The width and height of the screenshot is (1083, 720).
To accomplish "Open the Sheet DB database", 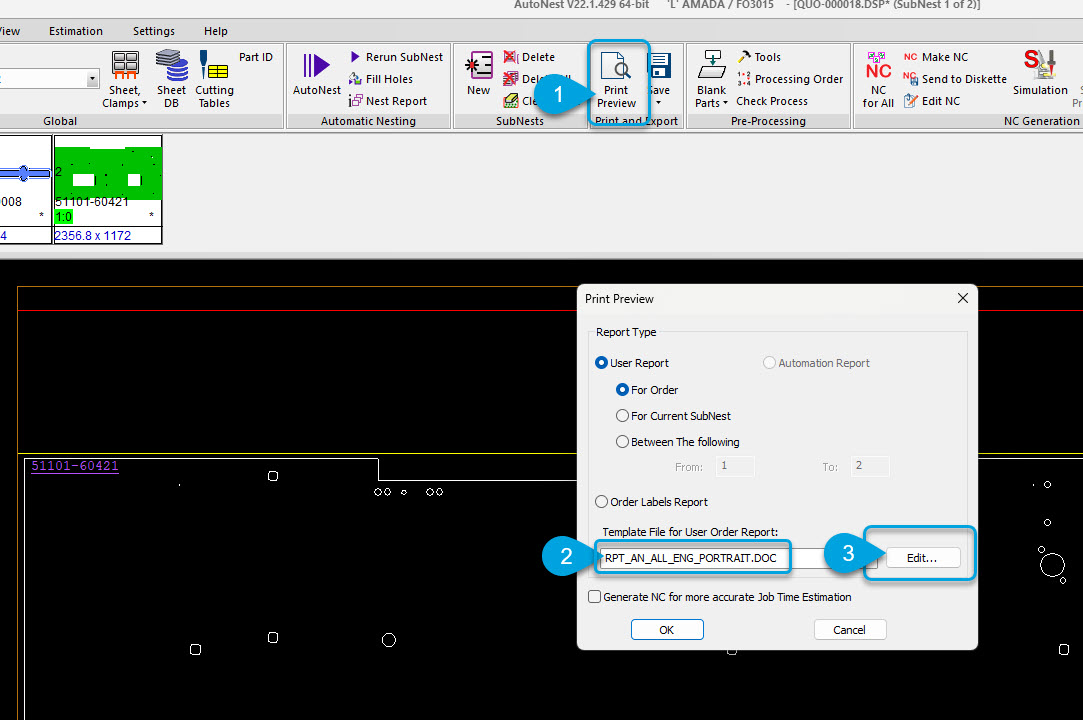I will (171, 79).
